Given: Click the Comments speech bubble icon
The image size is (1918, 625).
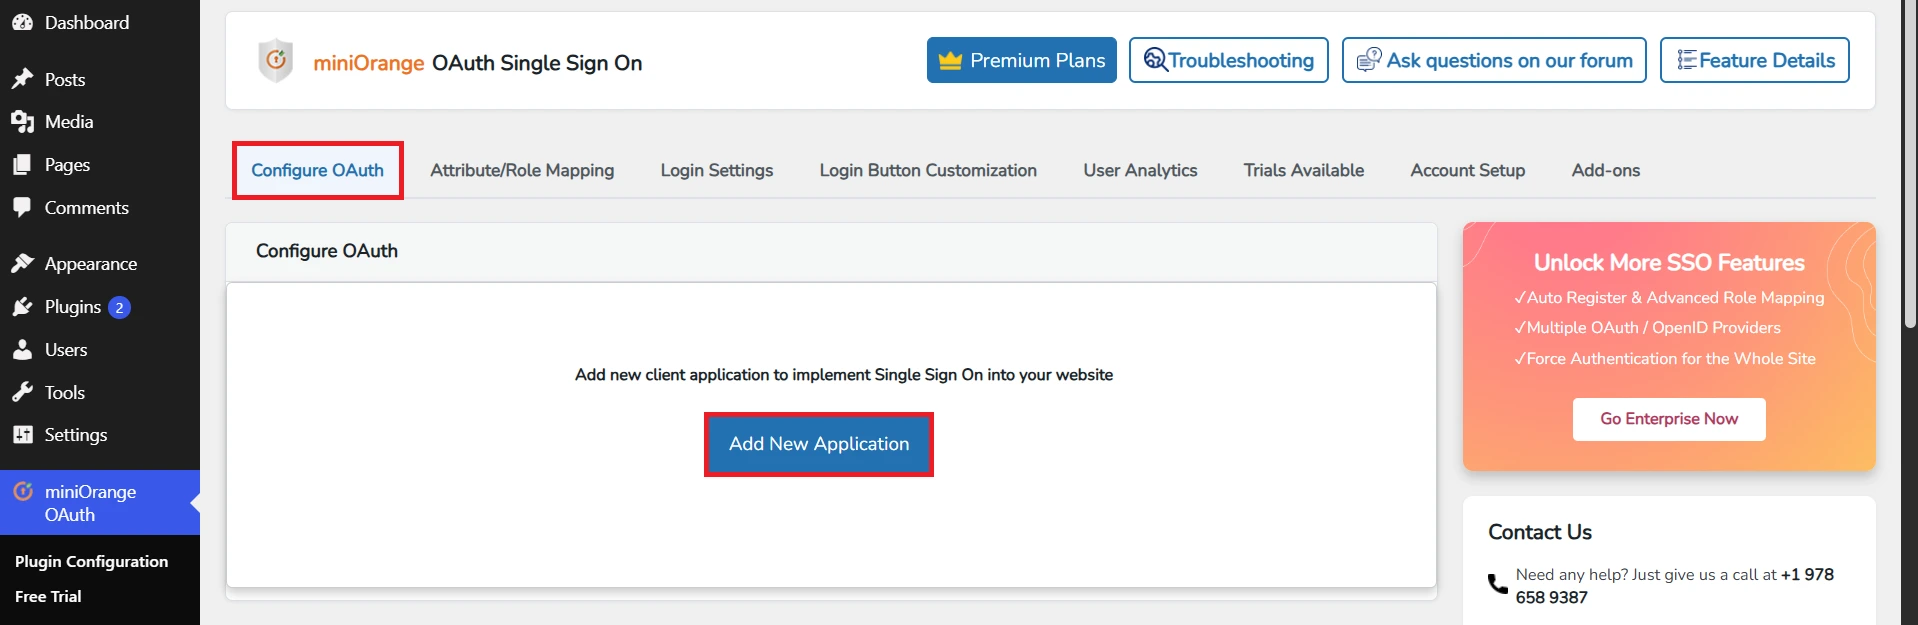Looking at the screenshot, I should [22, 208].
